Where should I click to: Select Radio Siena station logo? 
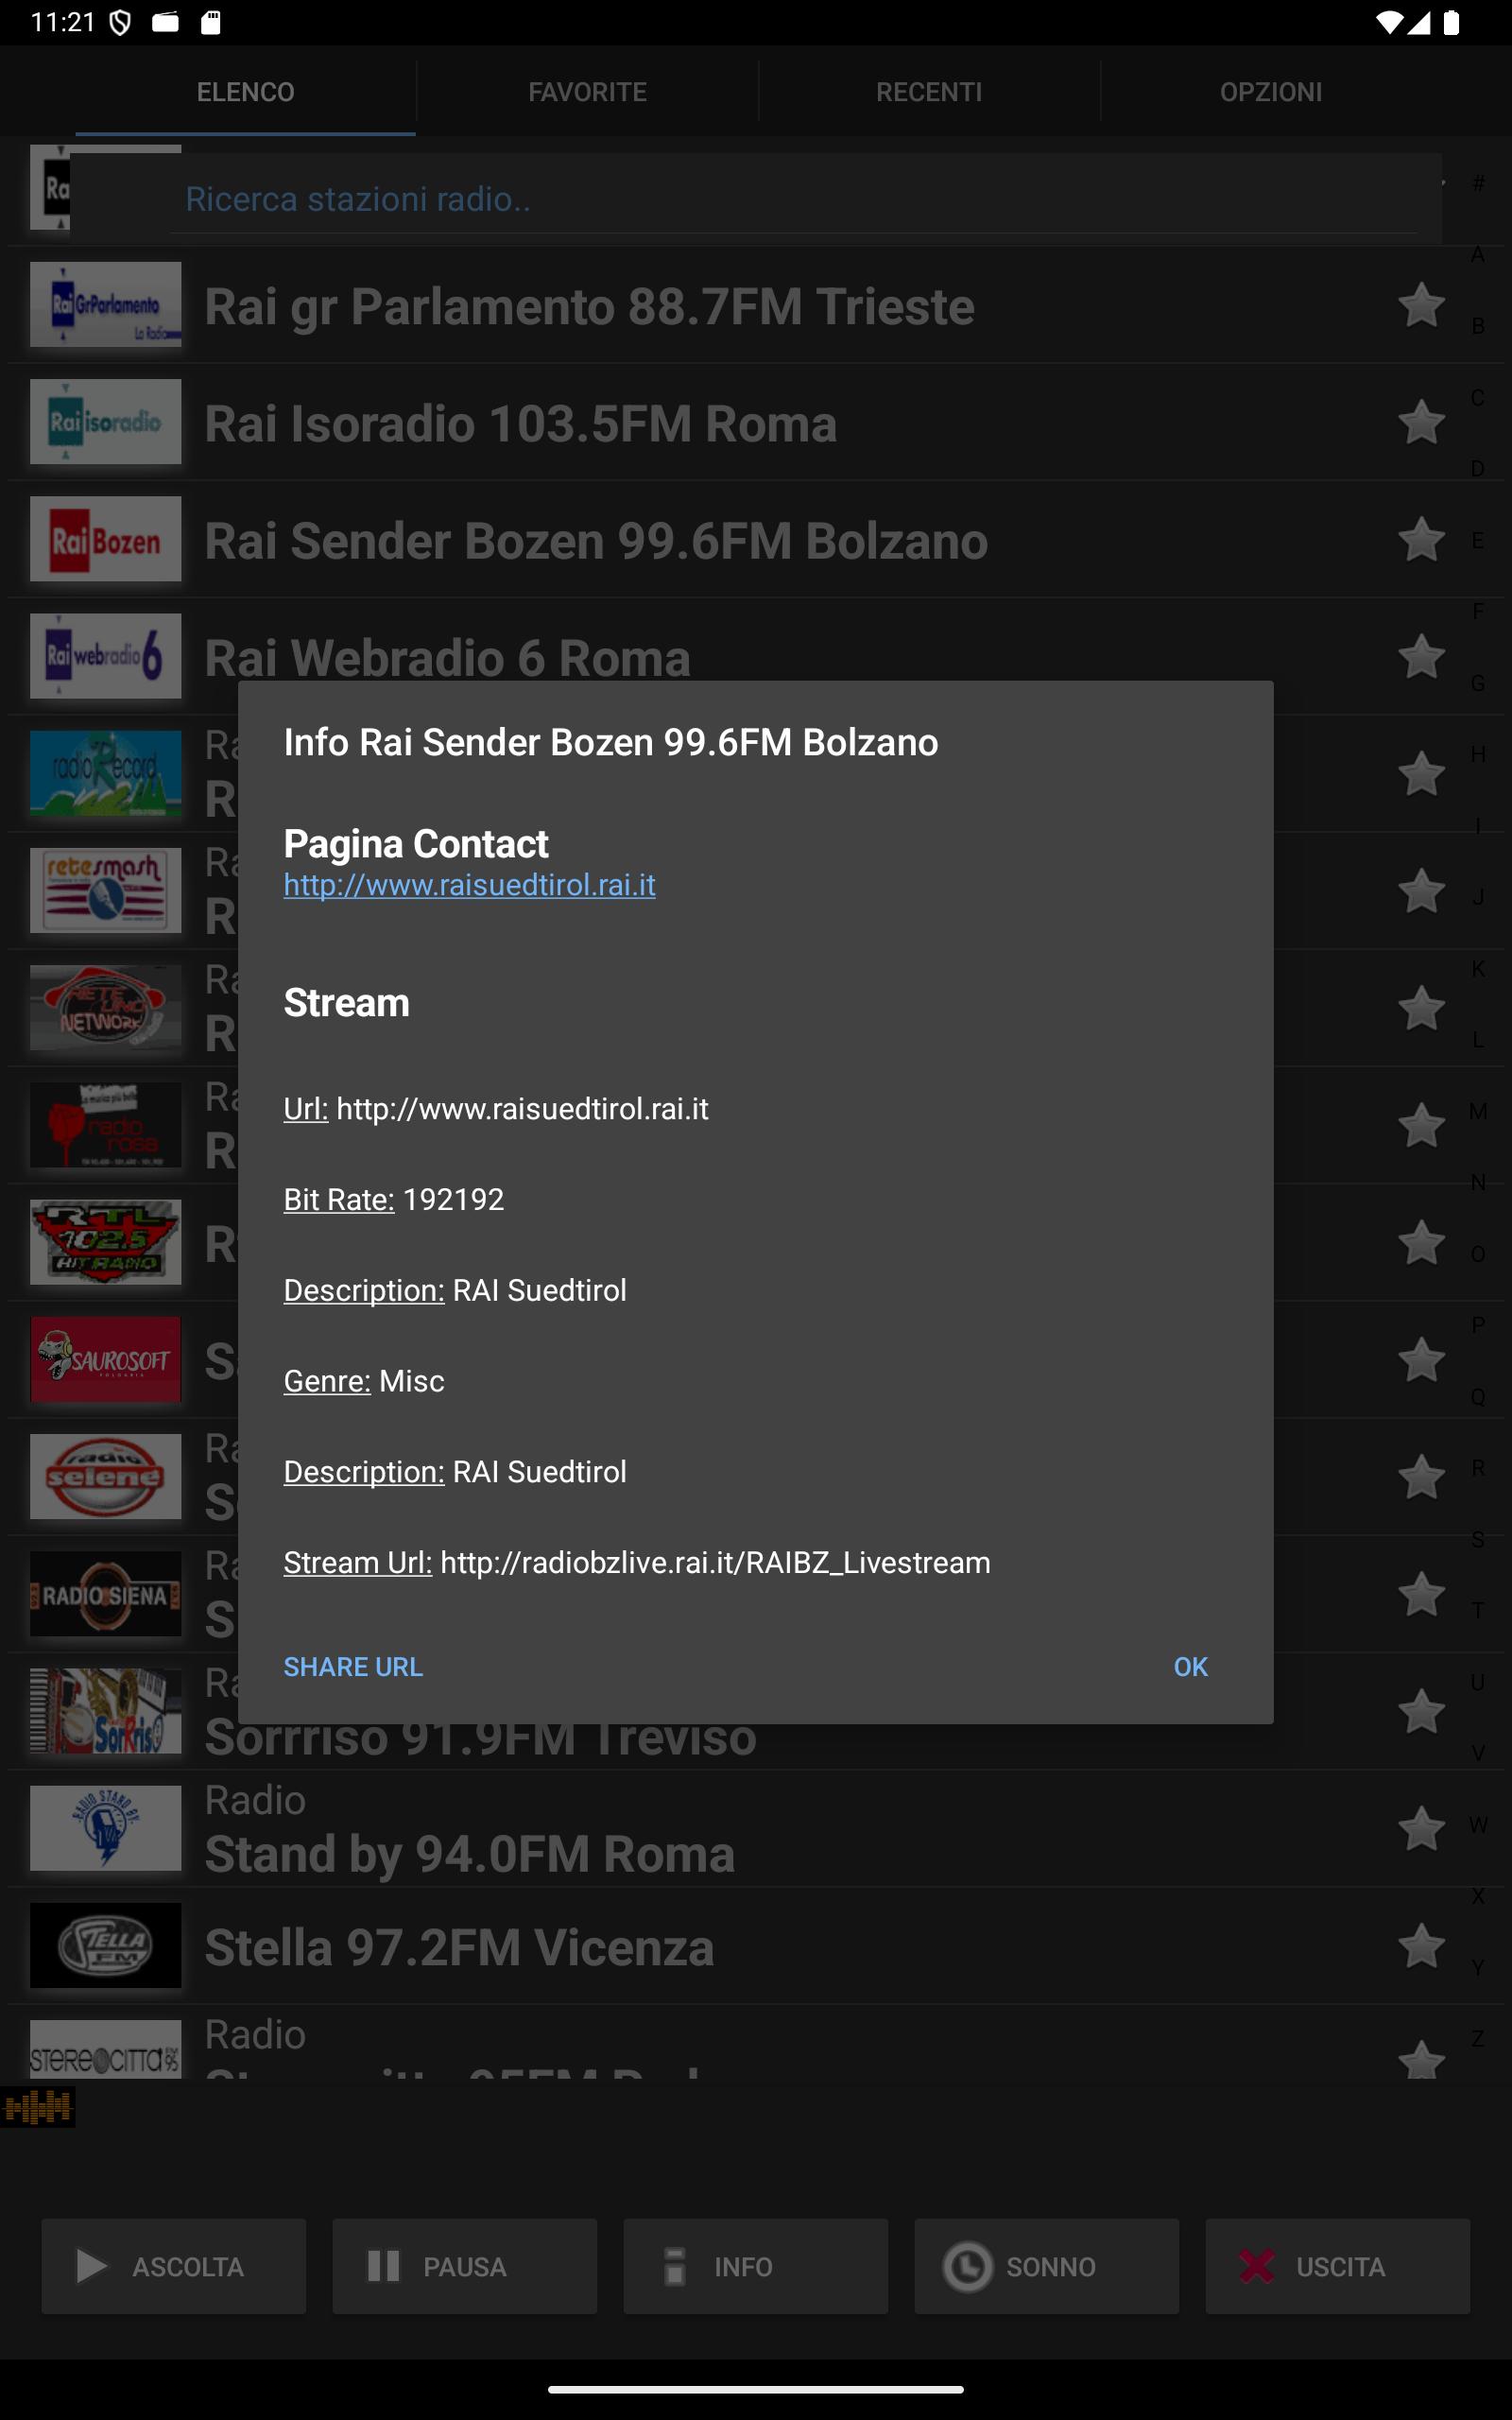click(x=105, y=1594)
